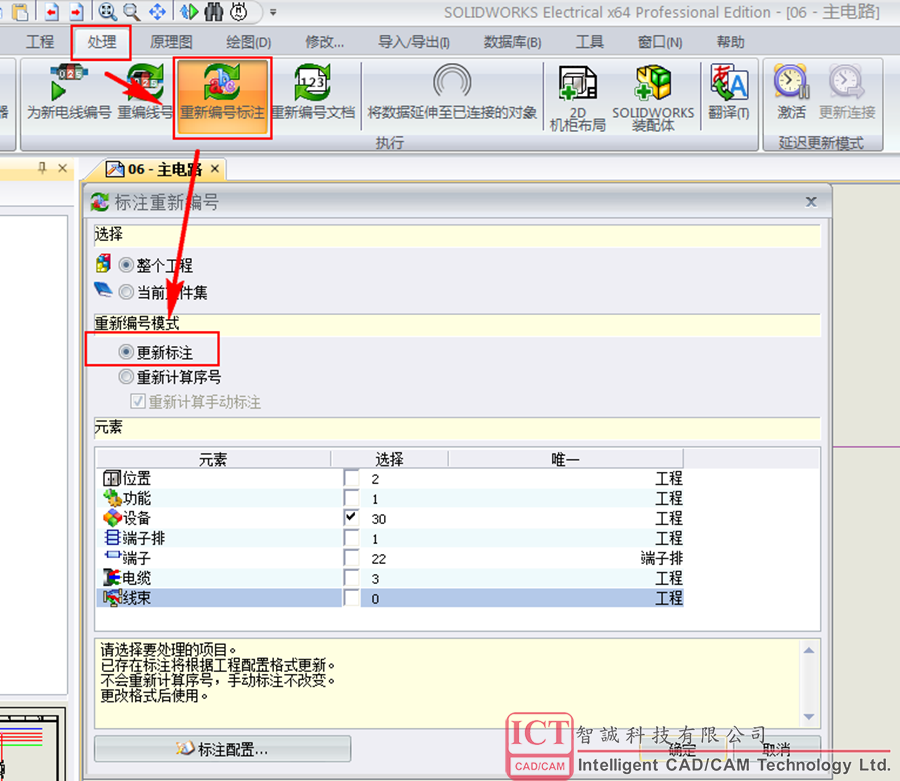Click message box scrollbar down arrow
The height and width of the screenshot is (781, 900).
click(809, 716)
